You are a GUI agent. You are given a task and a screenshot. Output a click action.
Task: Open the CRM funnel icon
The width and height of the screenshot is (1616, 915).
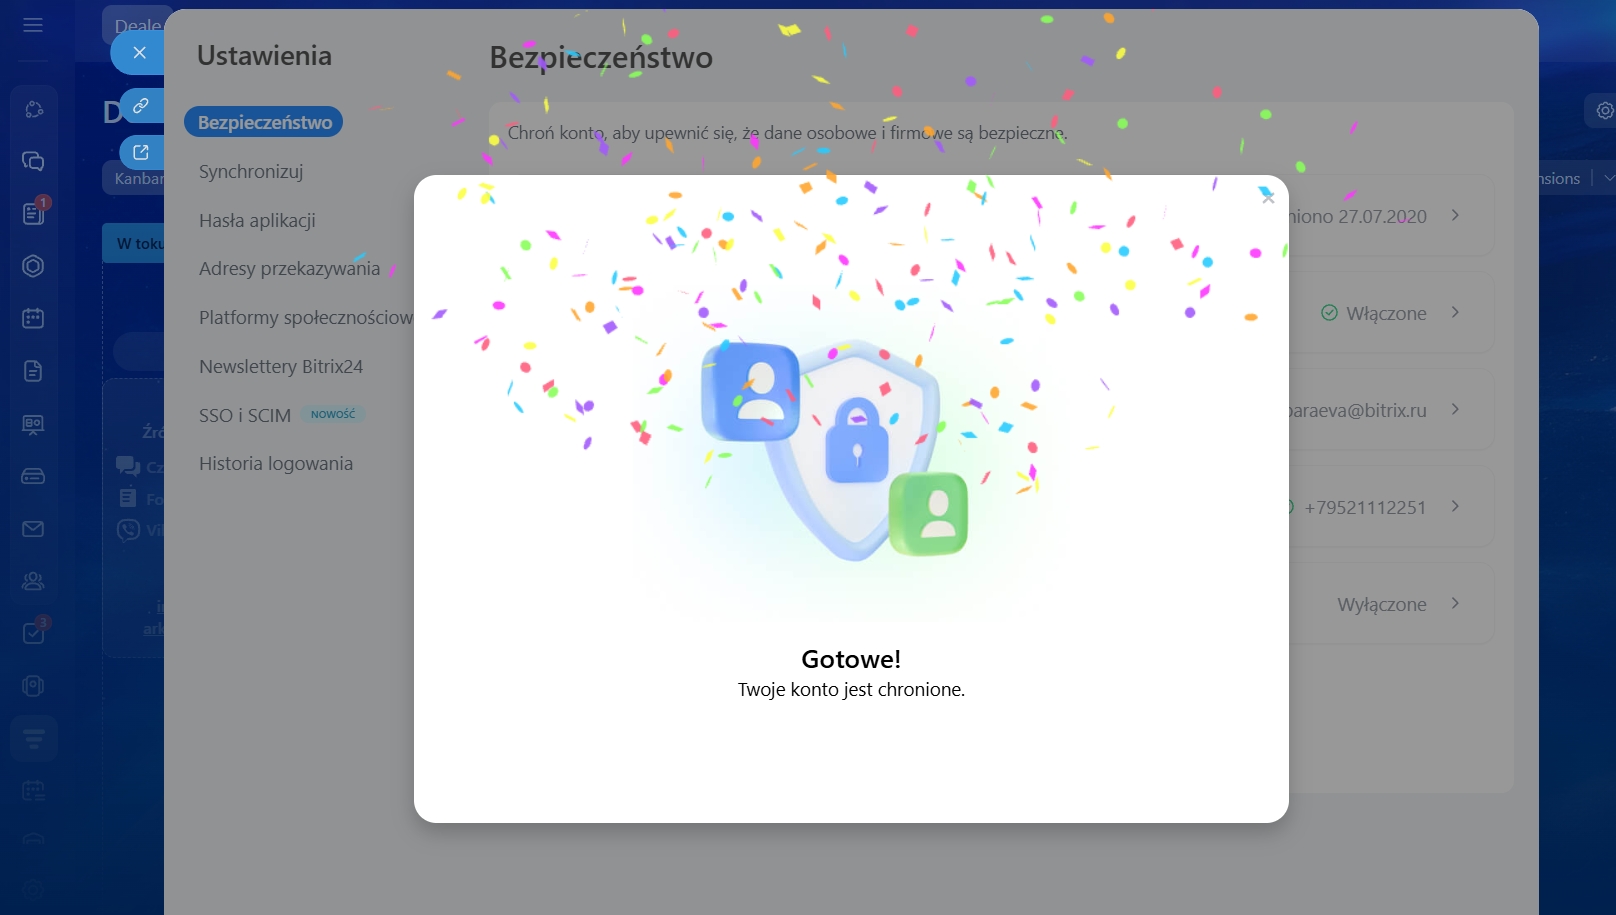pyautogui.click(x=33, y=739)
